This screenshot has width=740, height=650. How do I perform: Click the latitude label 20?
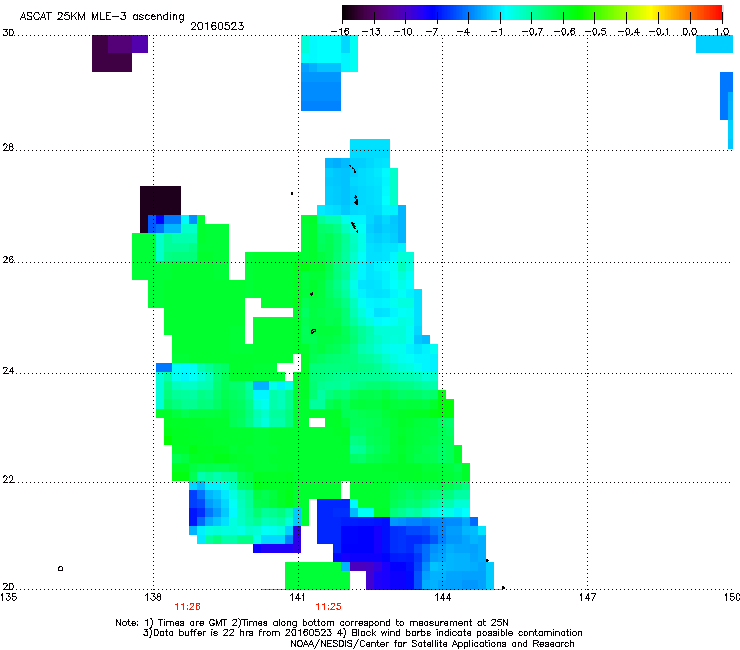[x=8, y=586]
